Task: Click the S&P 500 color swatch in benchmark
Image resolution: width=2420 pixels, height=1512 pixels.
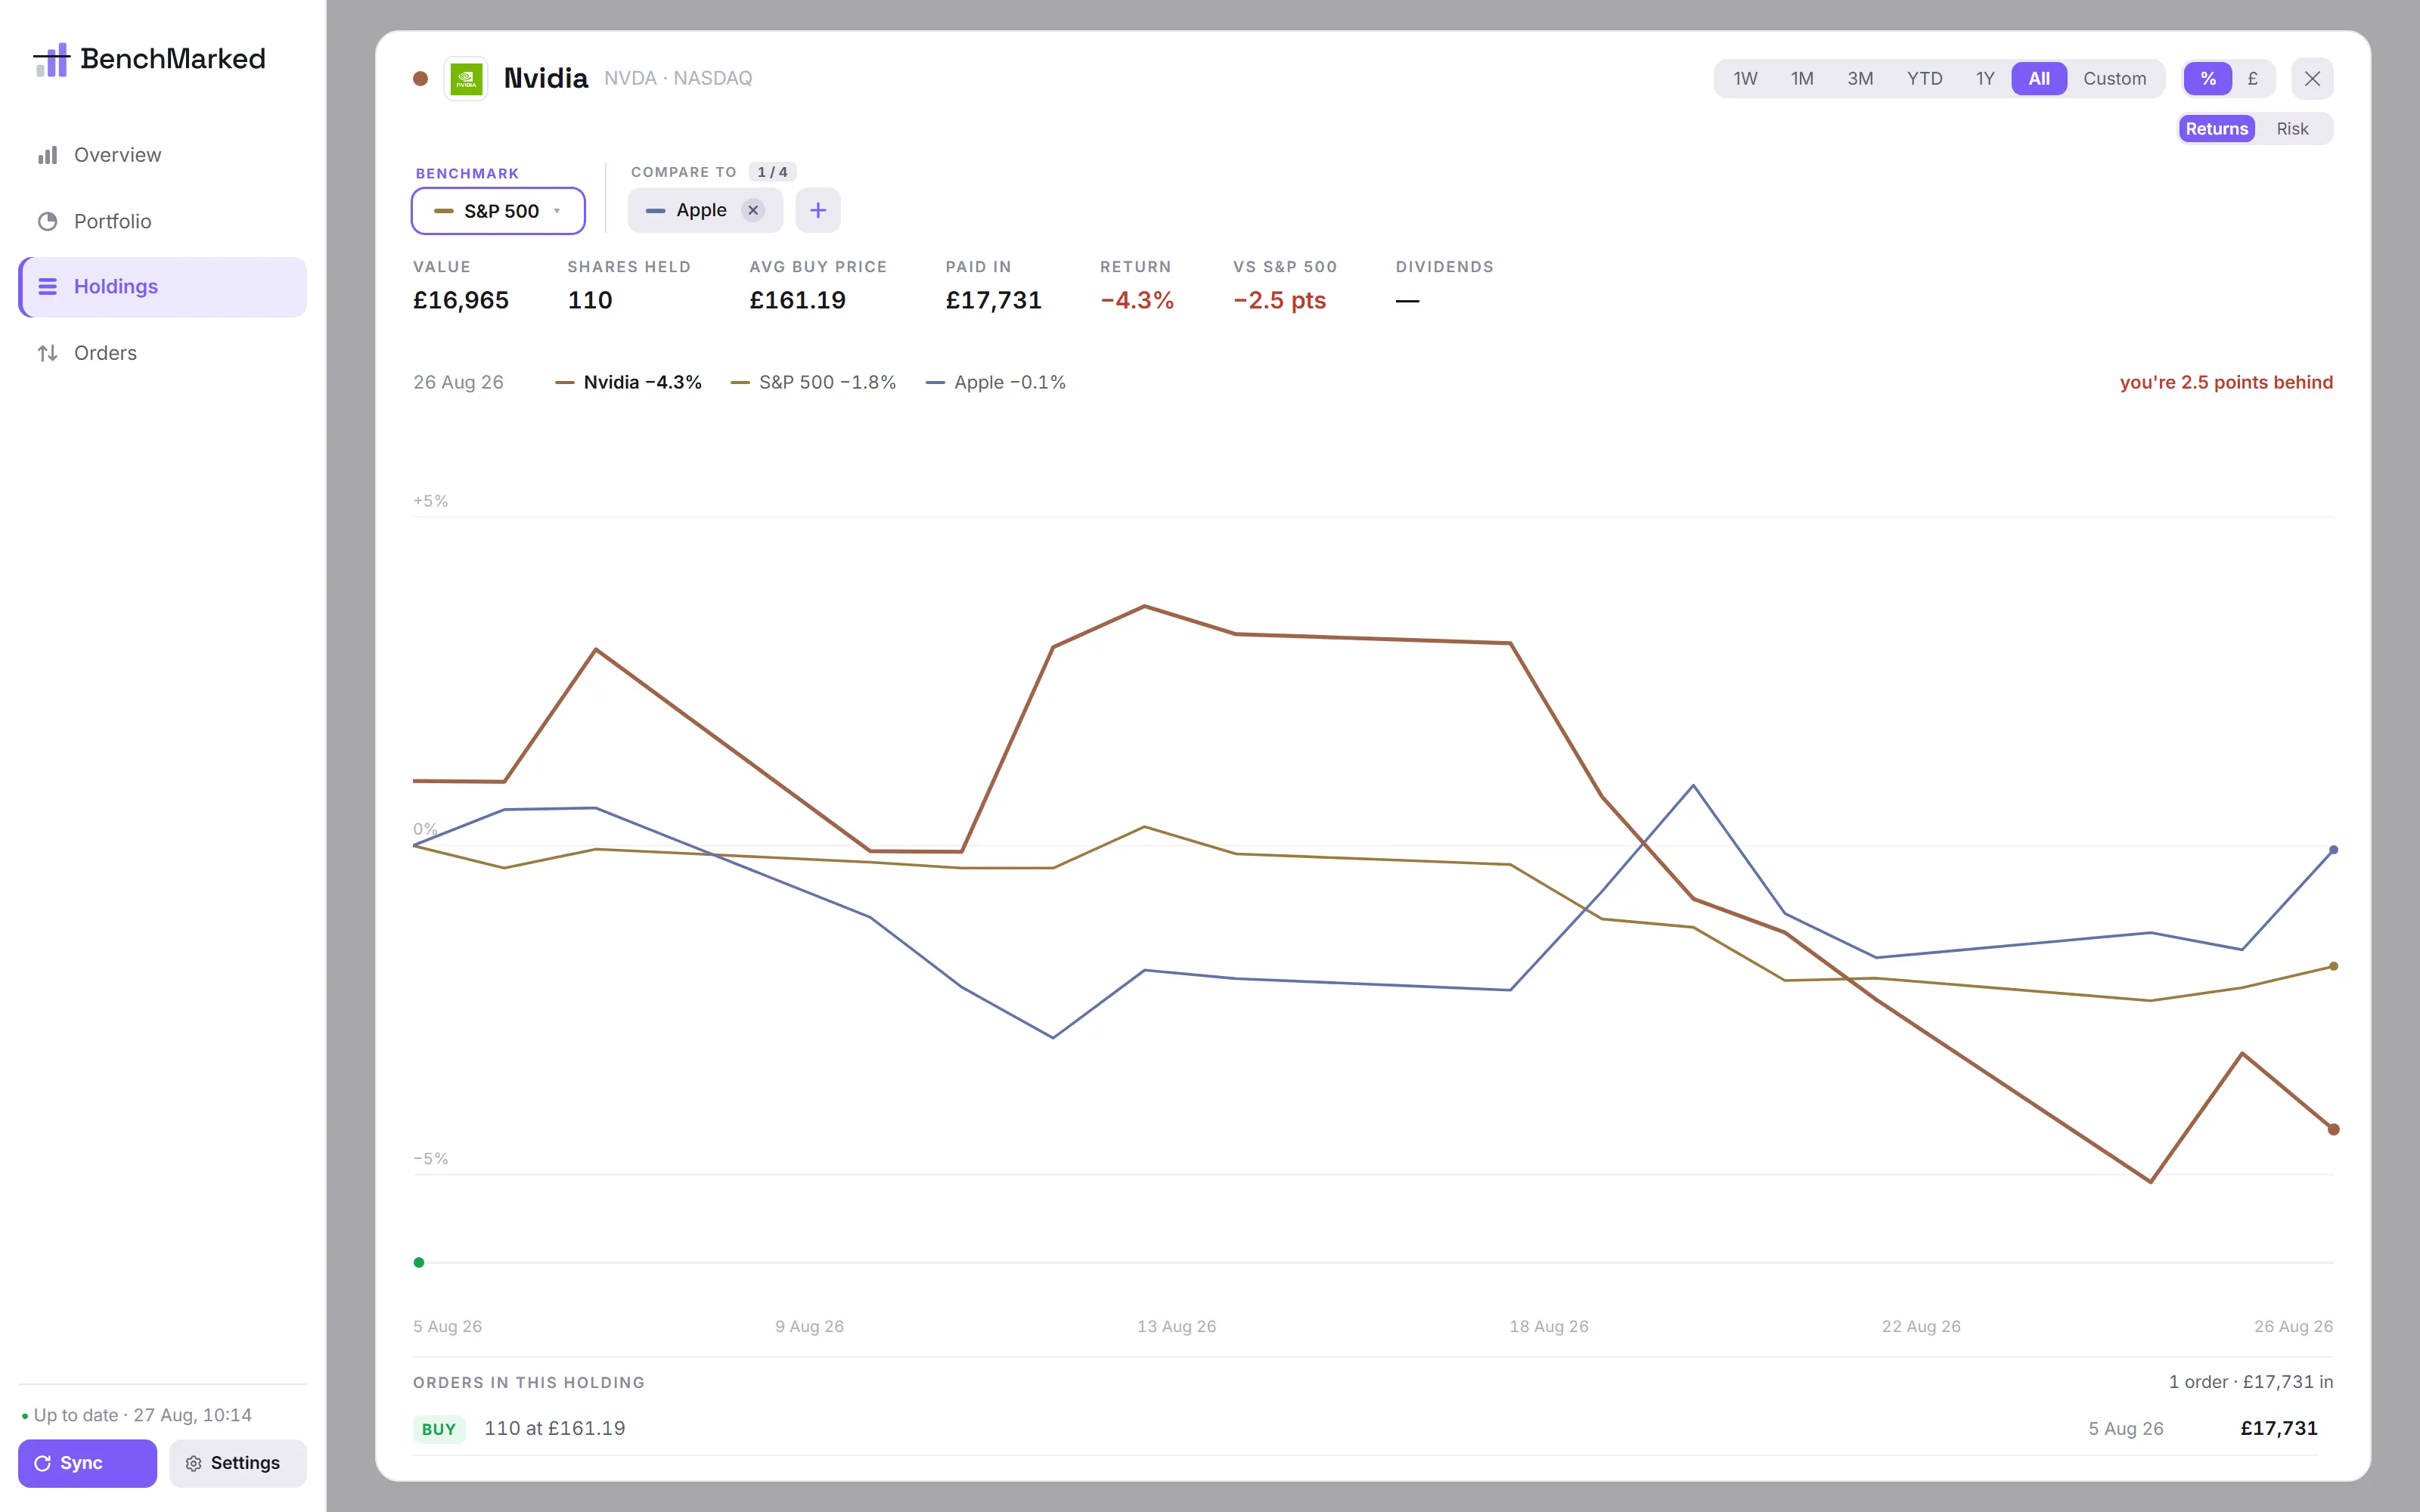Action: tap(444, 211)
